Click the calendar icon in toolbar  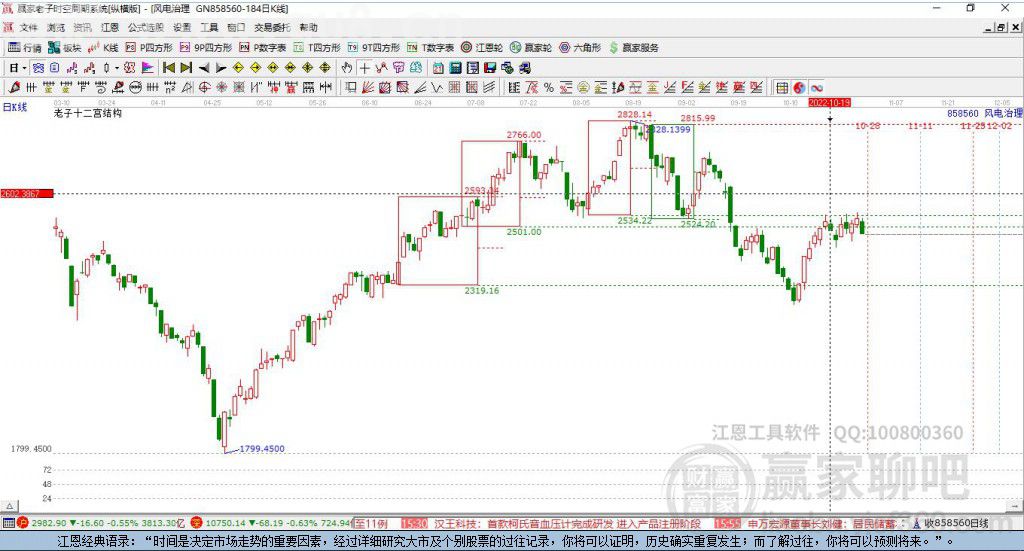coord(438,68)
